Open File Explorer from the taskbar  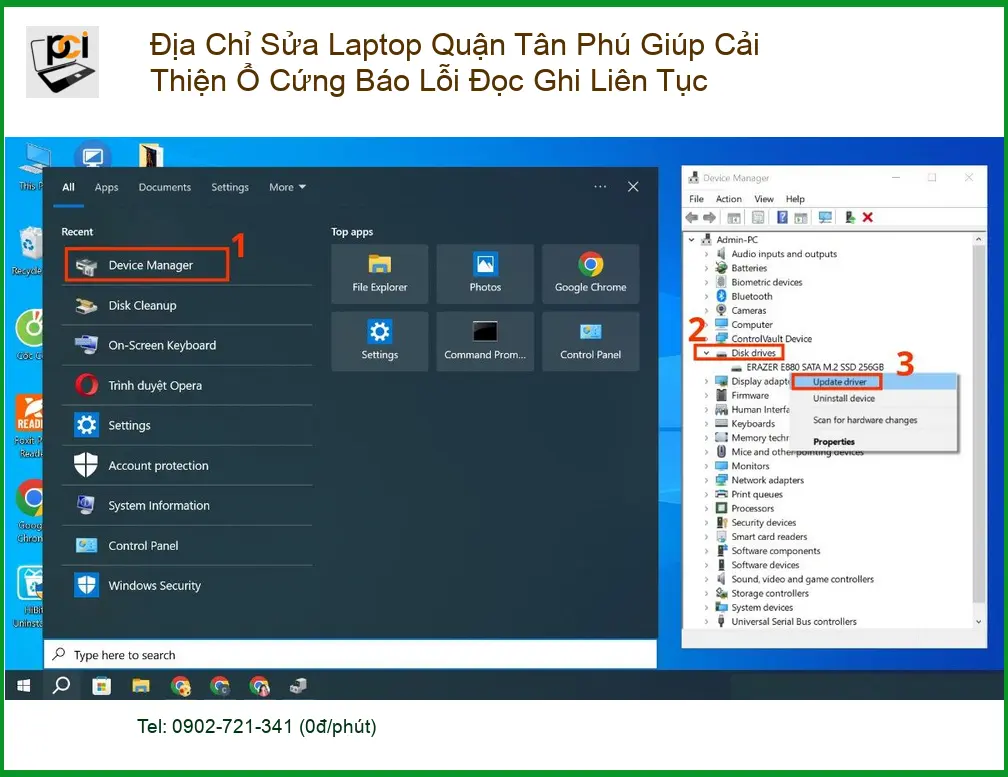coord(141,686)
